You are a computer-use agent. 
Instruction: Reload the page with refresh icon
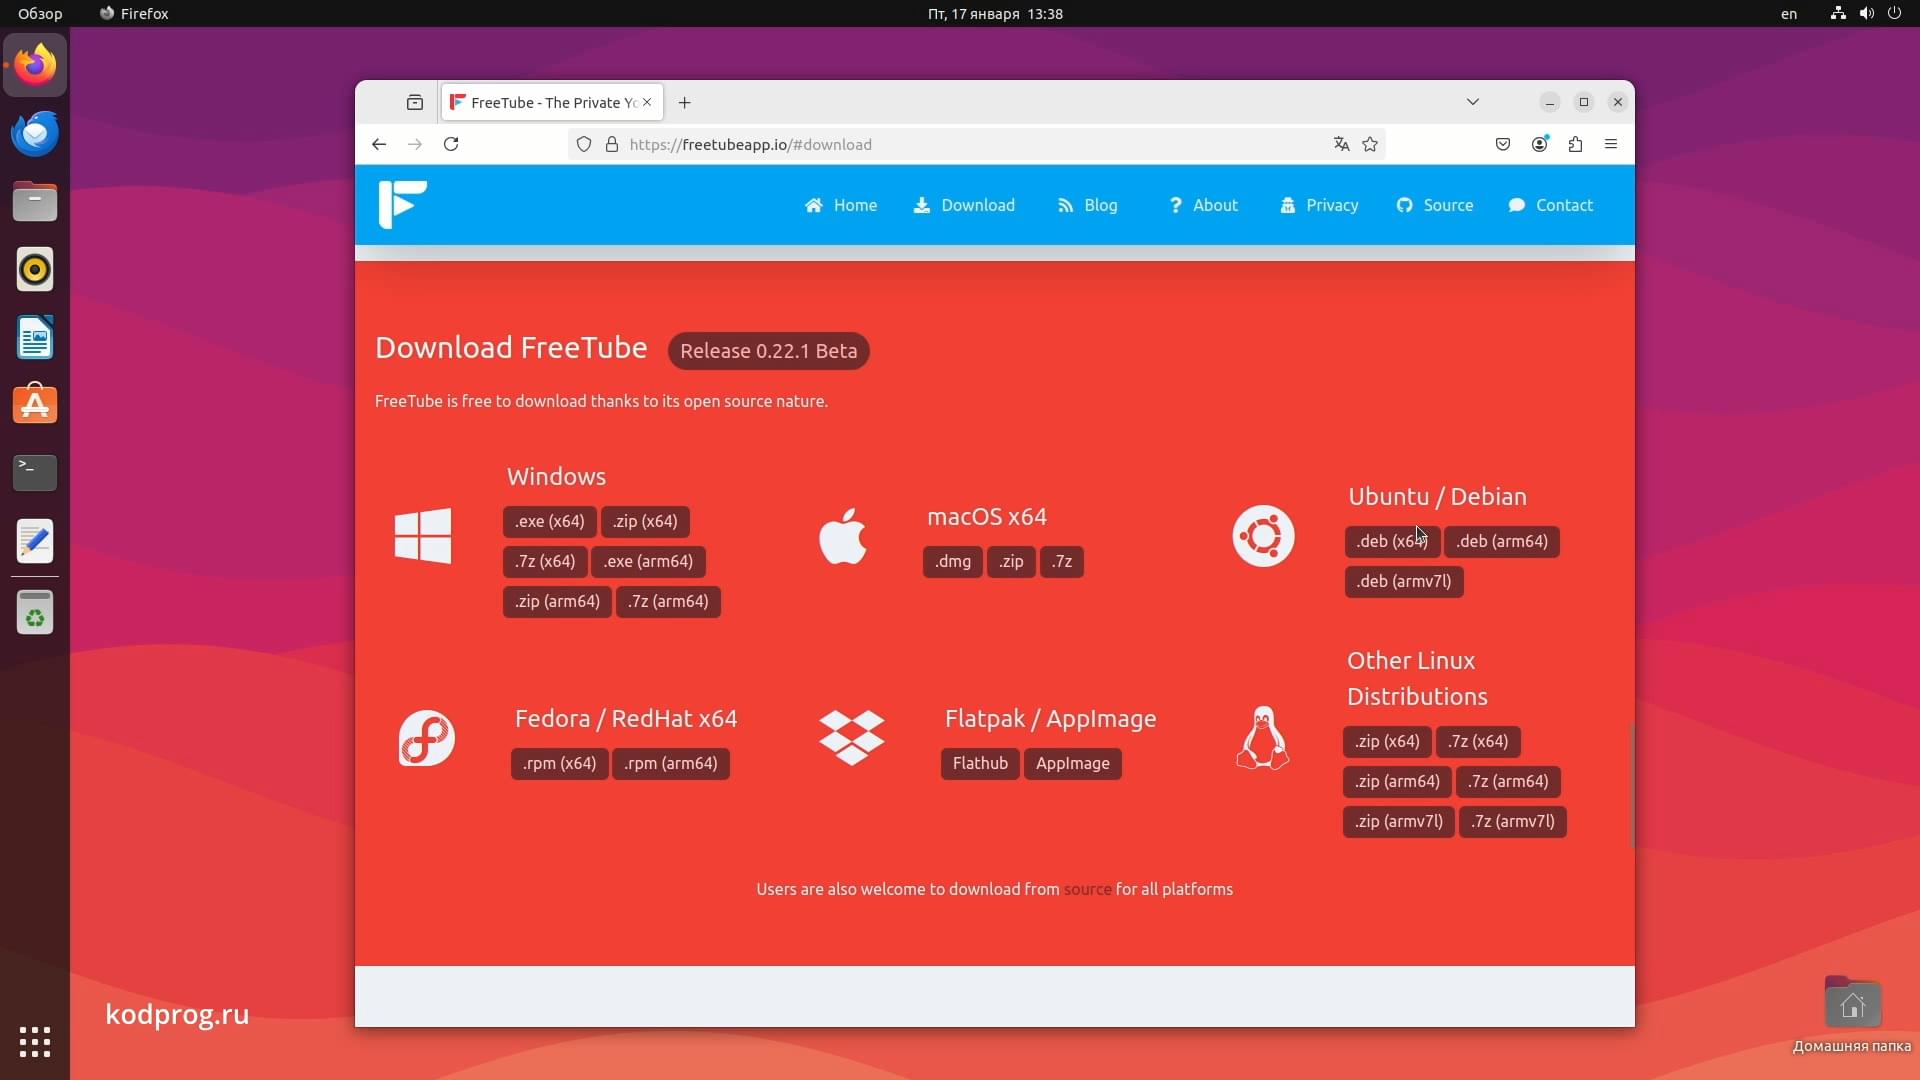point(451,144)
